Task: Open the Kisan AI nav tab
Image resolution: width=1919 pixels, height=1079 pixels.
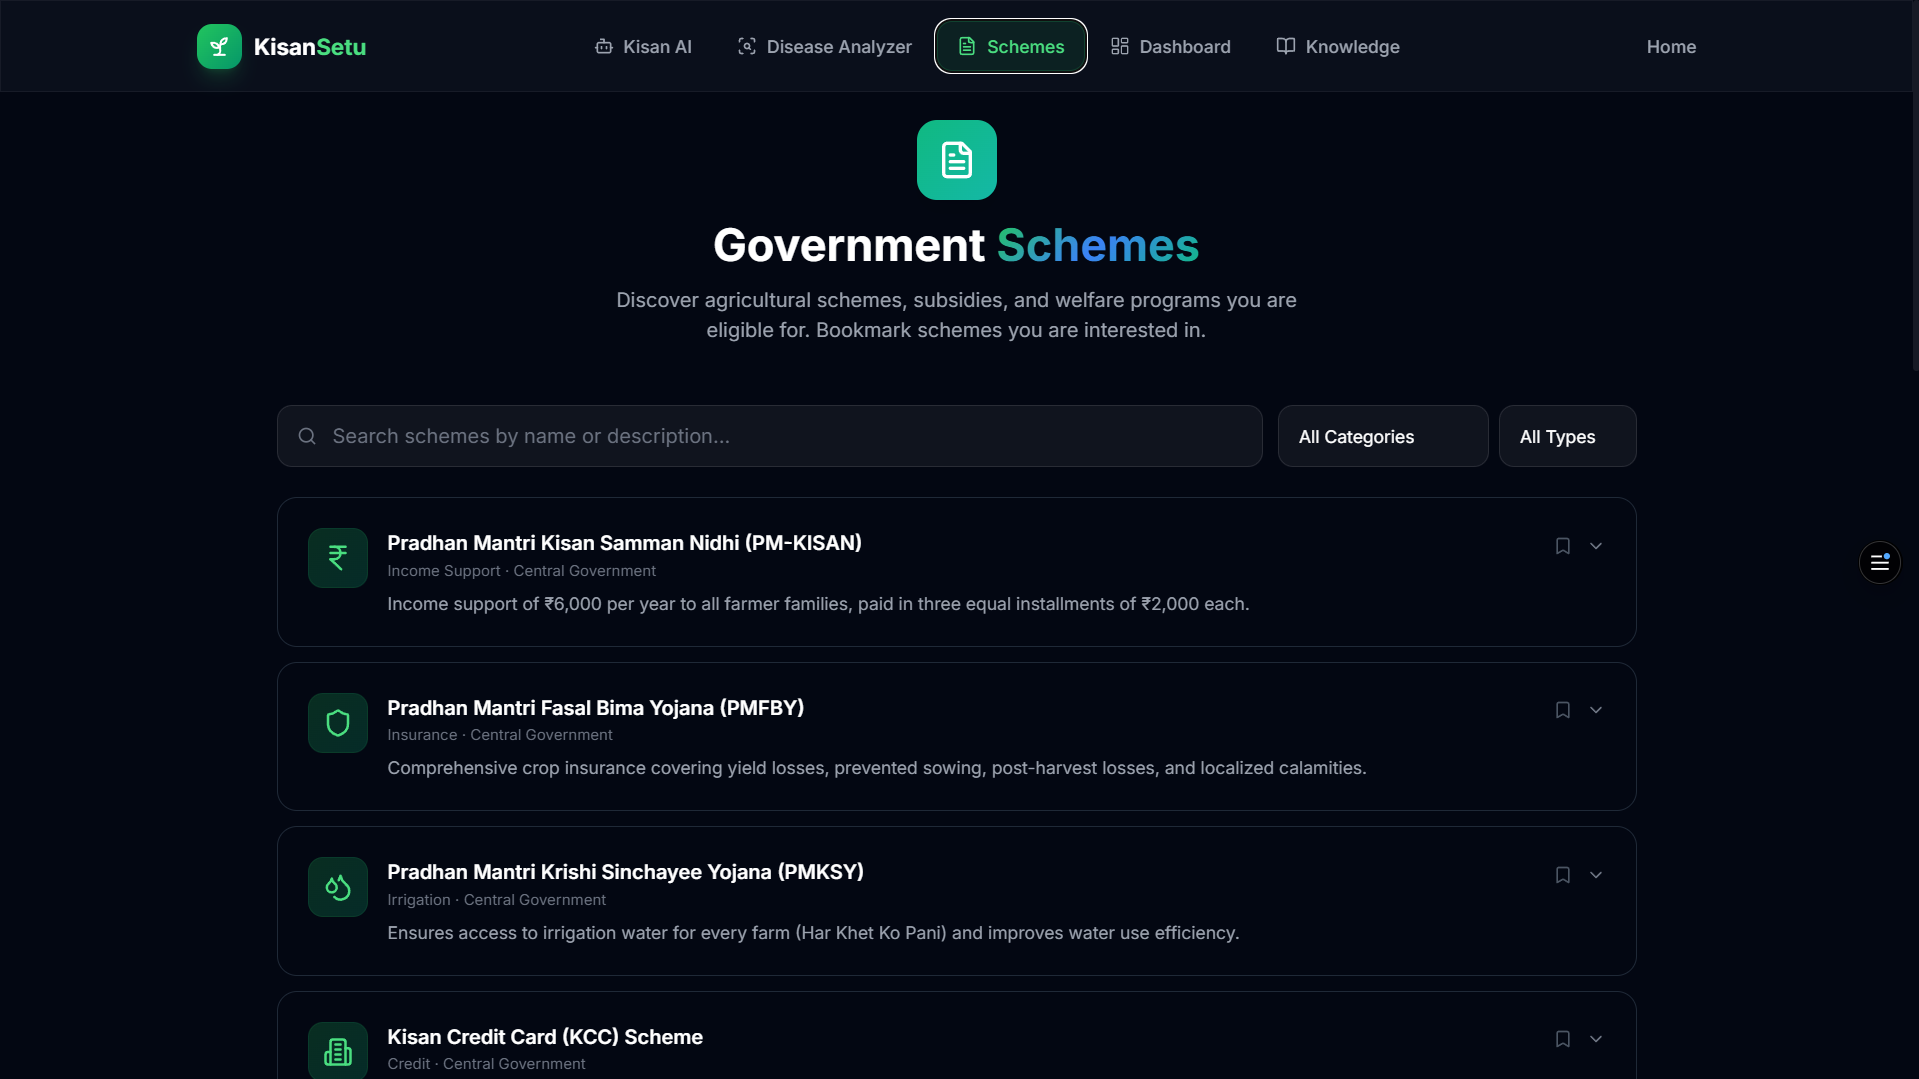Action: pyautogui.click(x=643, y=46)
